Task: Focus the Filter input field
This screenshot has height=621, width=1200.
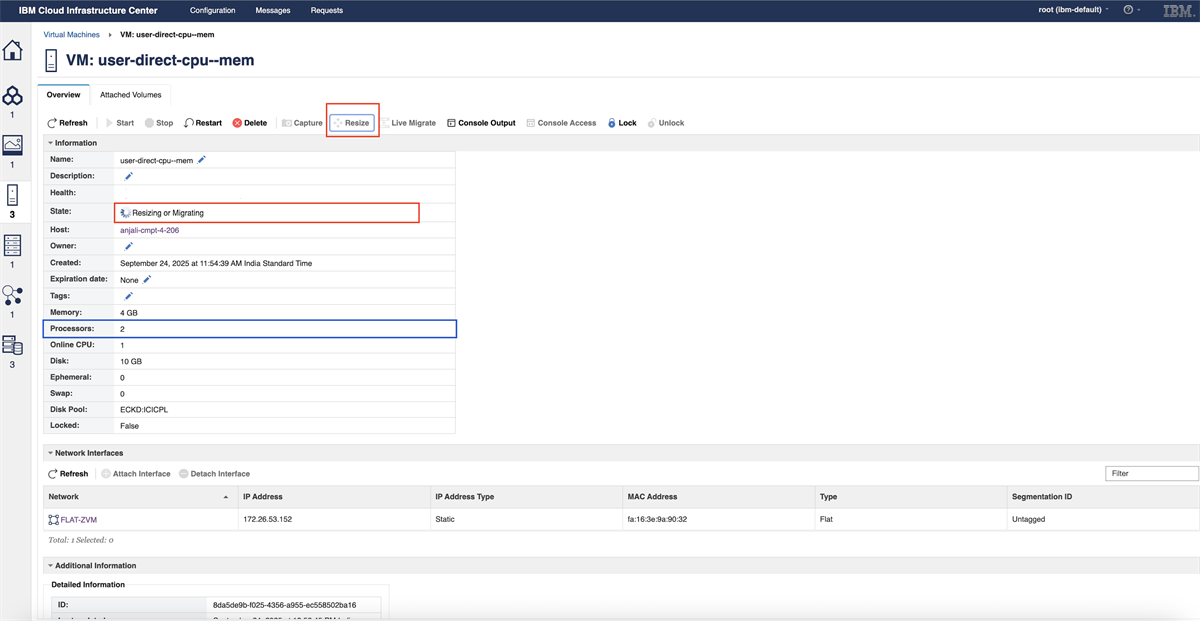Action: 1152,474
